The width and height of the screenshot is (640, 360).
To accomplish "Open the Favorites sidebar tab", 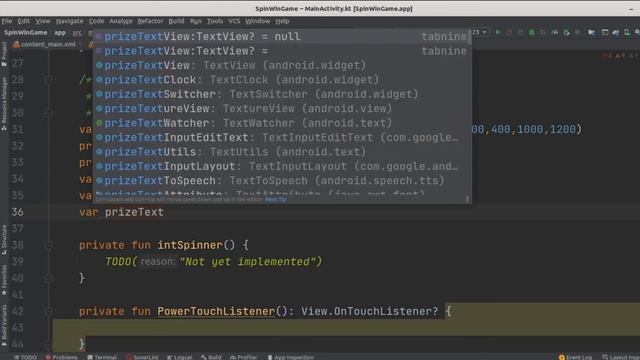I will pyautogui.click(x=4, y=280).
